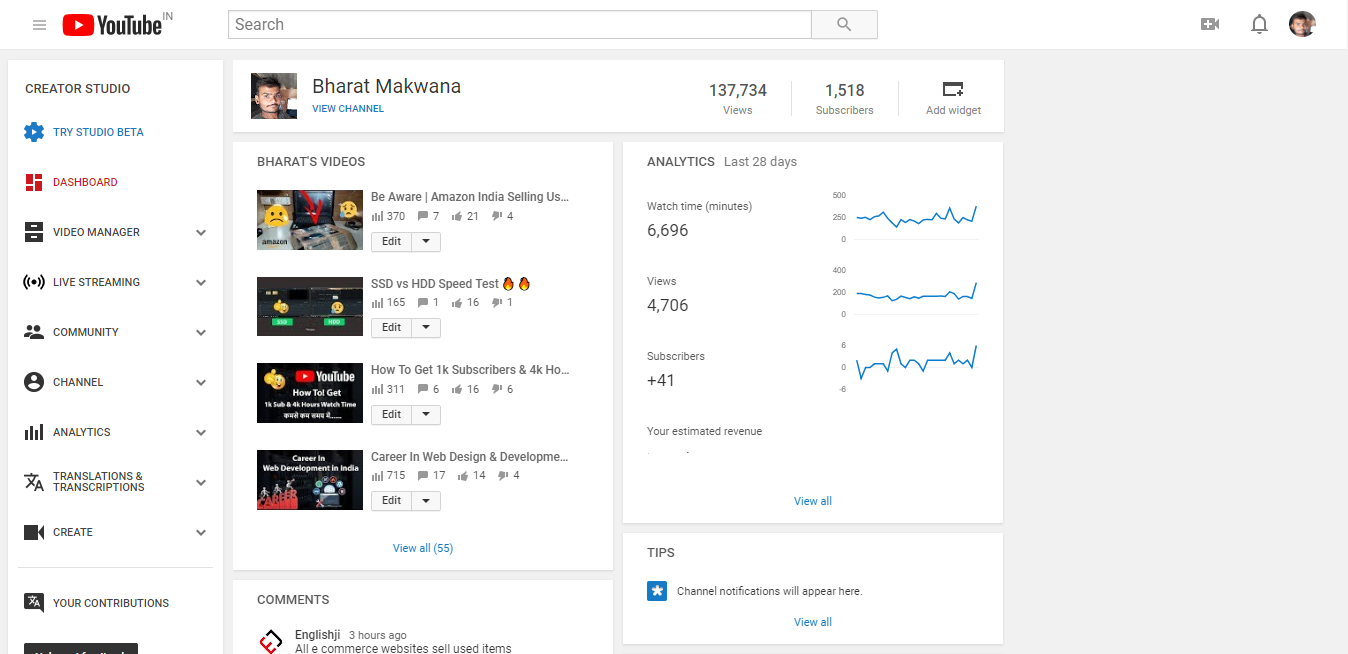Select Dashboard in the sidebar
This screenshot has height=654, width=1348.
coord(85,182)
